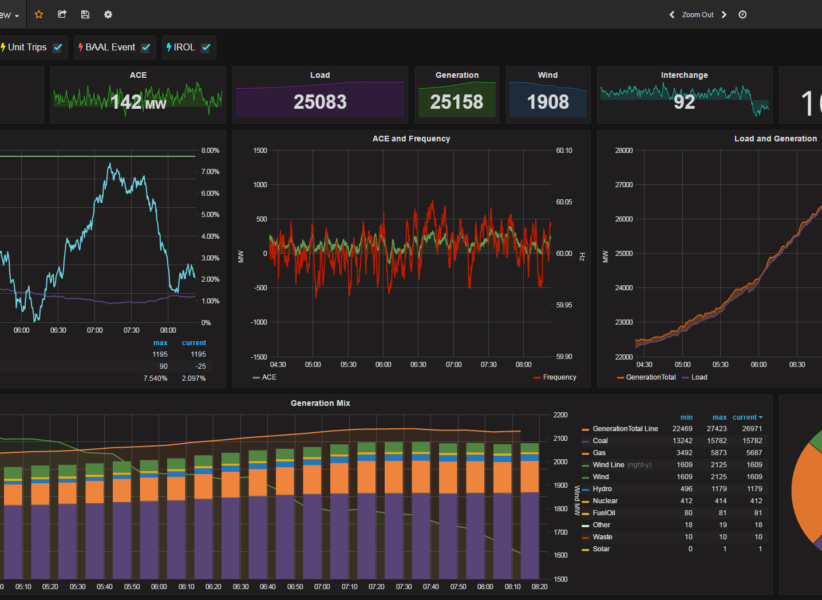Open Load and Generation panel title

coord(775,138)
